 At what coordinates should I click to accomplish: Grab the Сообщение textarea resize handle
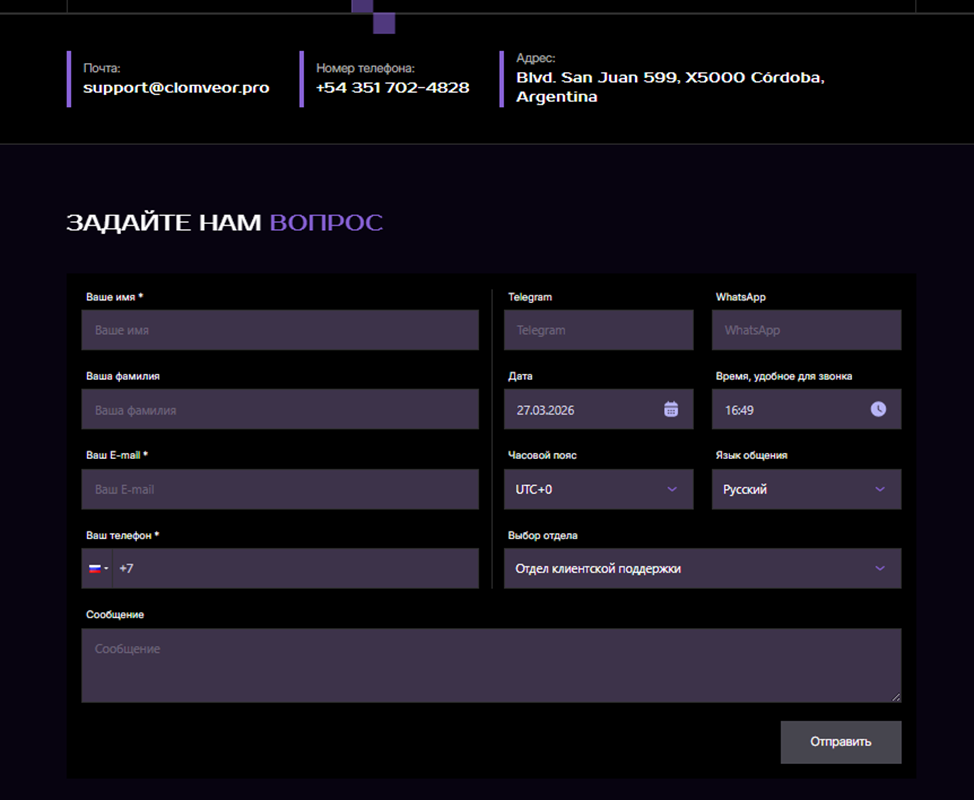click(896, 697)
